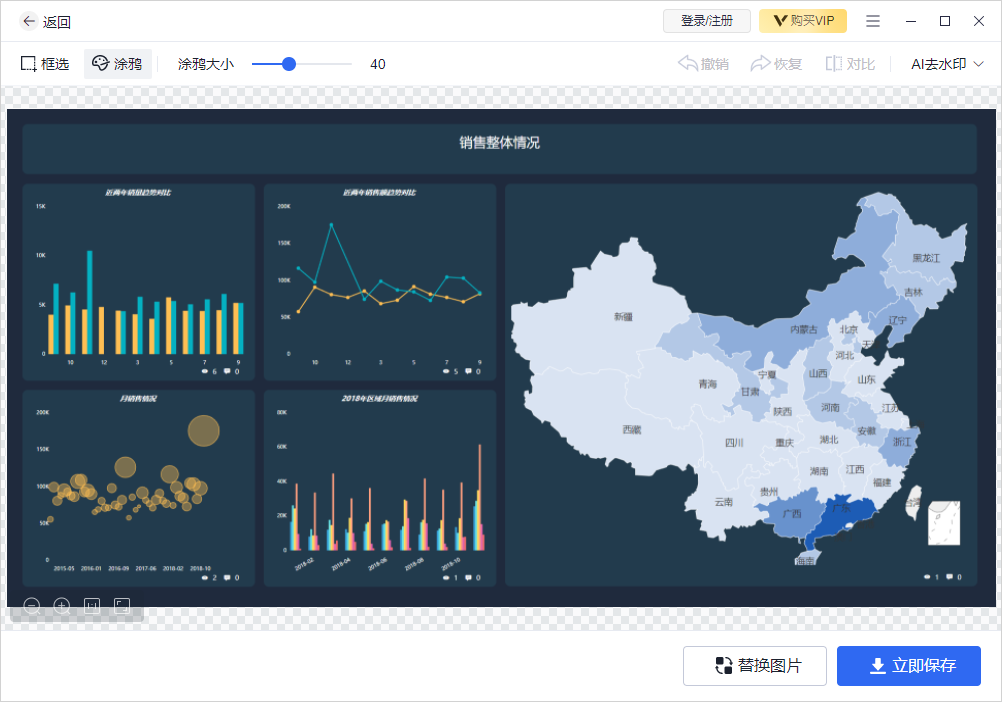The height and width of the screenshot is (702, 1002).
Task: Click the 2018年区域月销售情况 chart title
Action: point(380,399)
